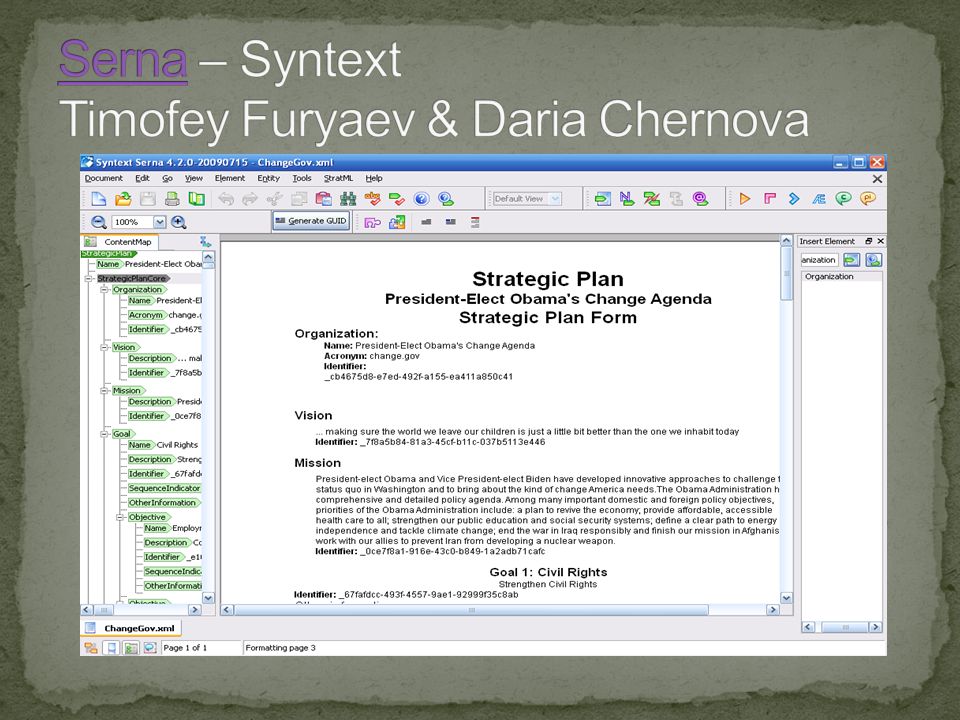Click the second blue-green icon in Insert Element panel
Image resolution: width=960 pixels, height=720 pixels.
[x=874, y=260]
